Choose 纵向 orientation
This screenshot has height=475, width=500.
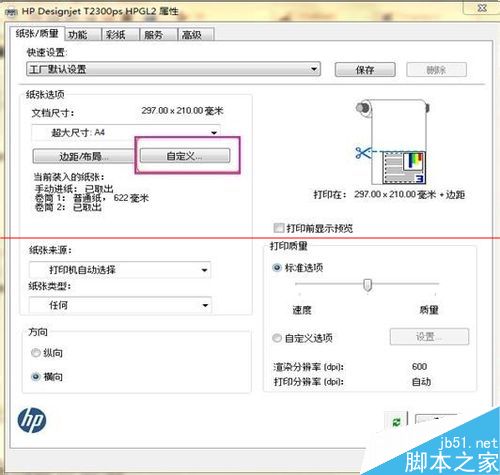[35, 353]
